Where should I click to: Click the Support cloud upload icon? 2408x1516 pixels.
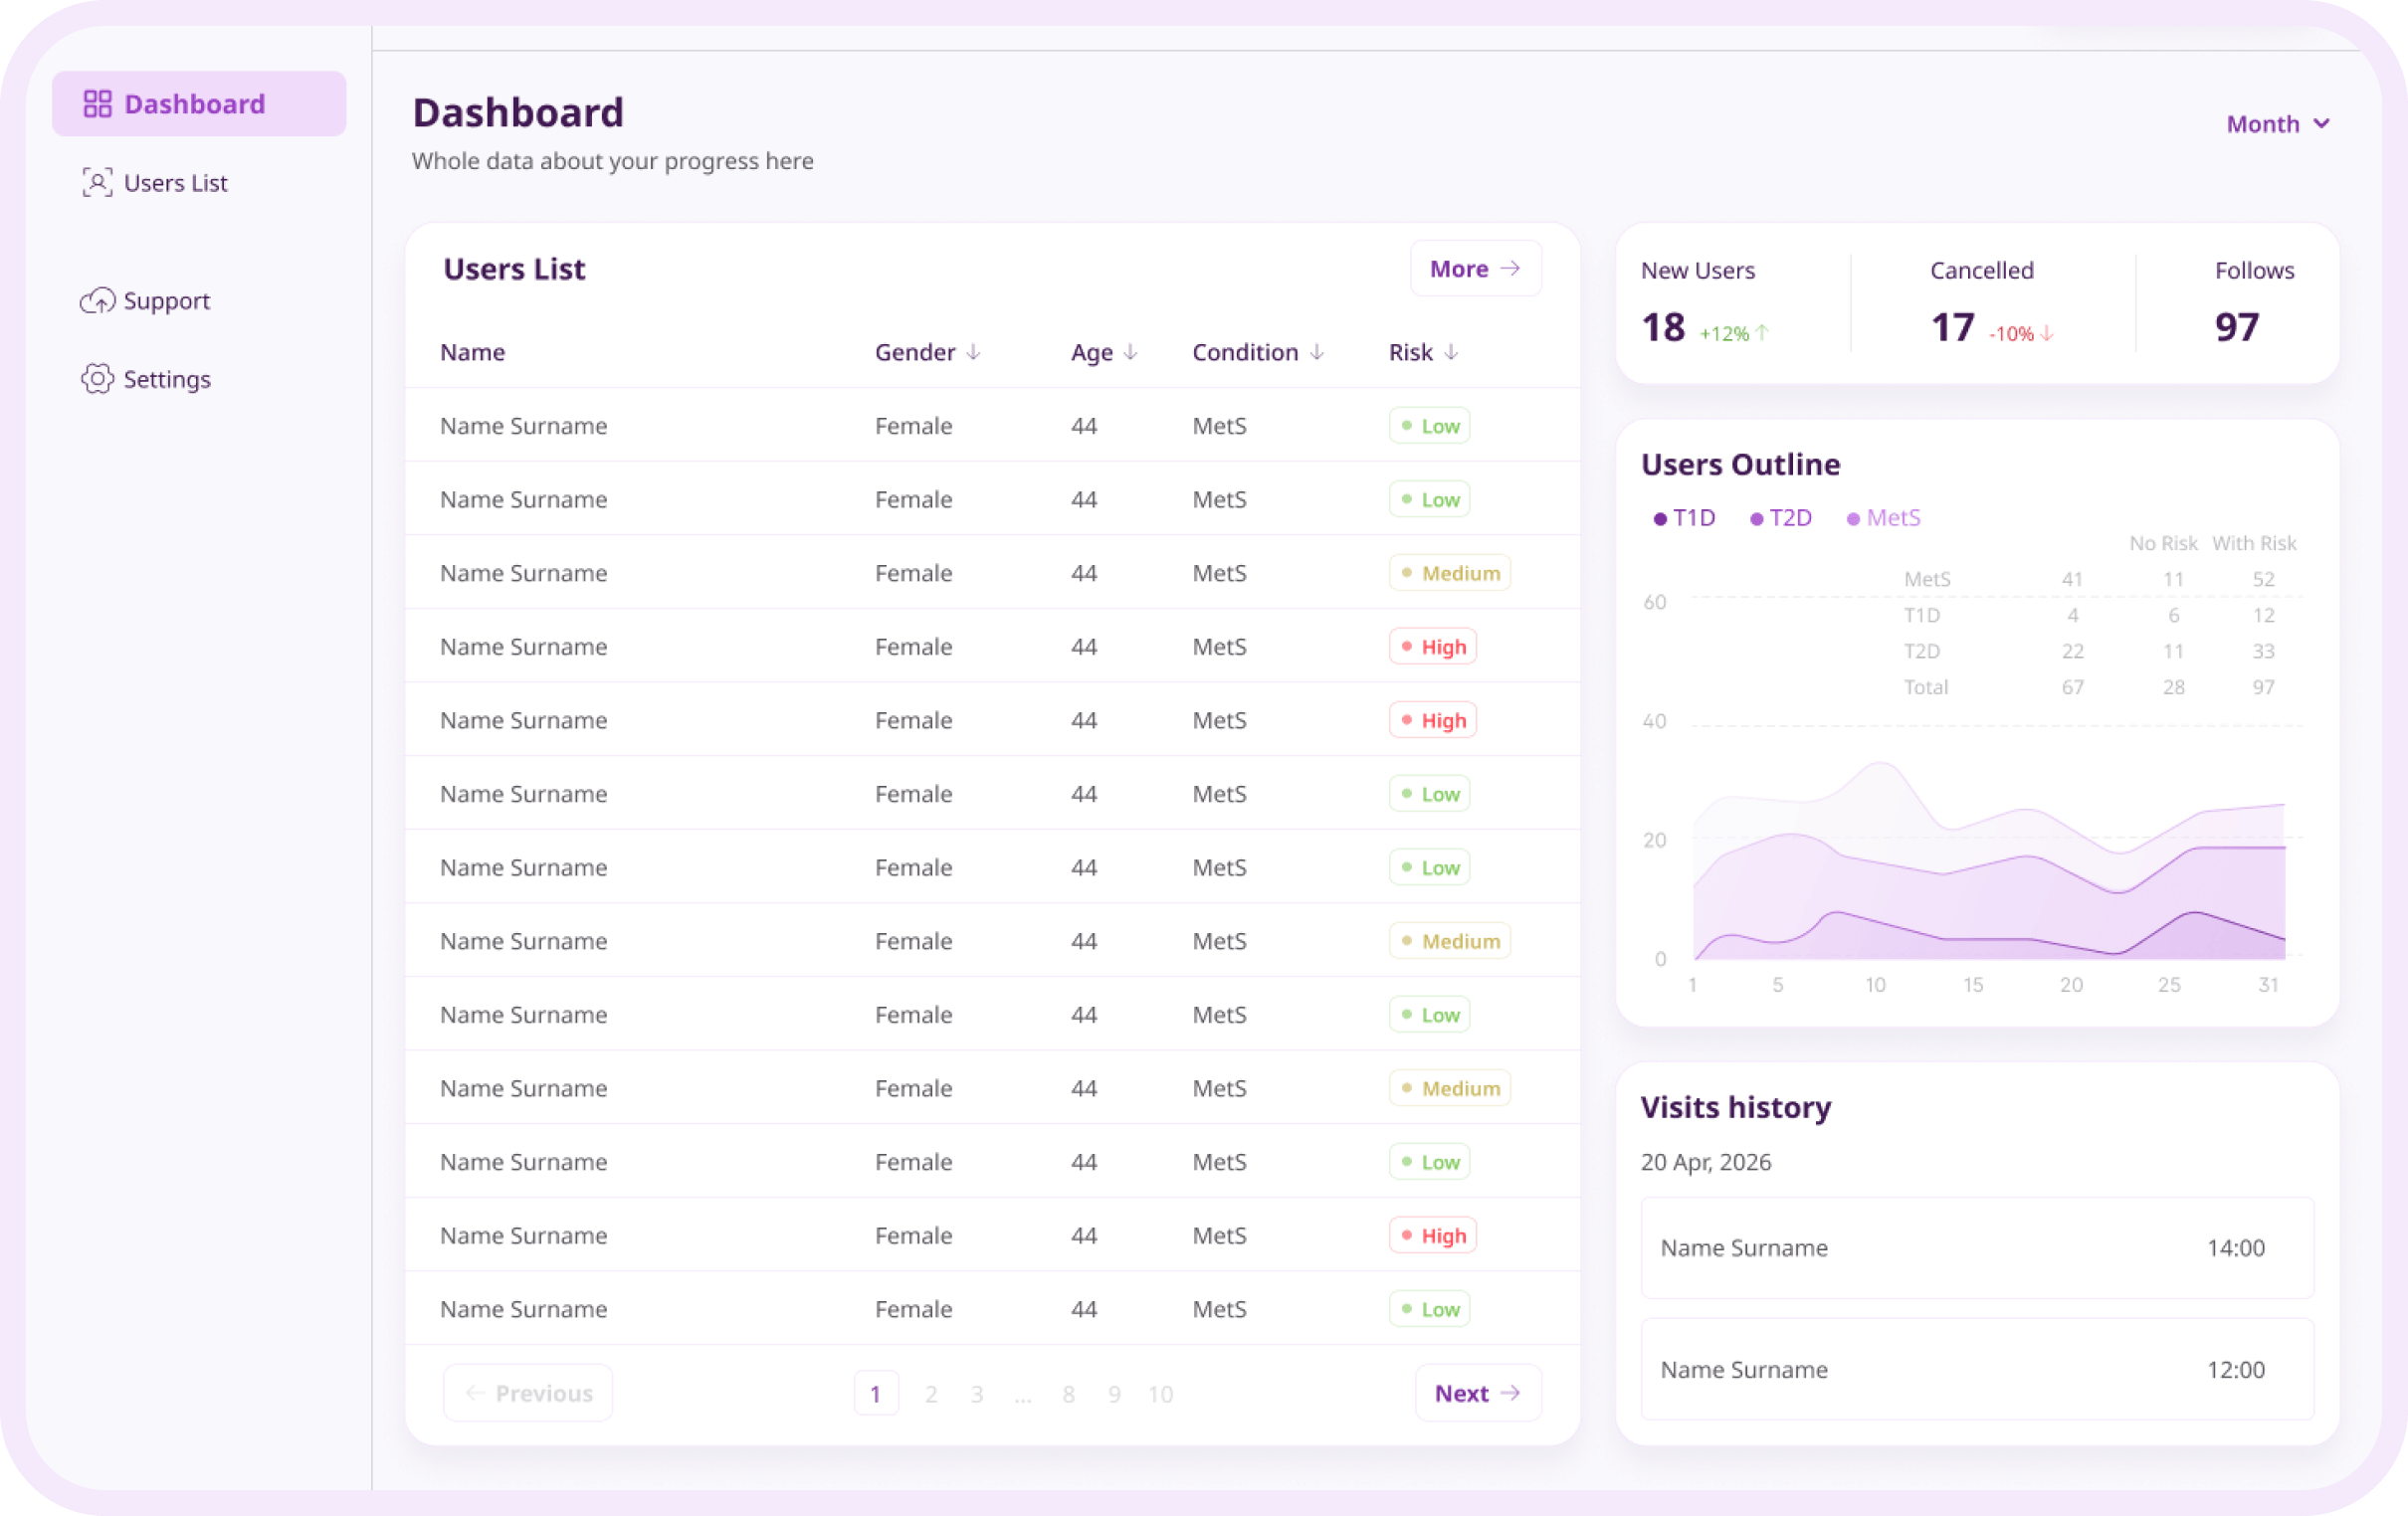pyautogui.click(x=97, y=301)
